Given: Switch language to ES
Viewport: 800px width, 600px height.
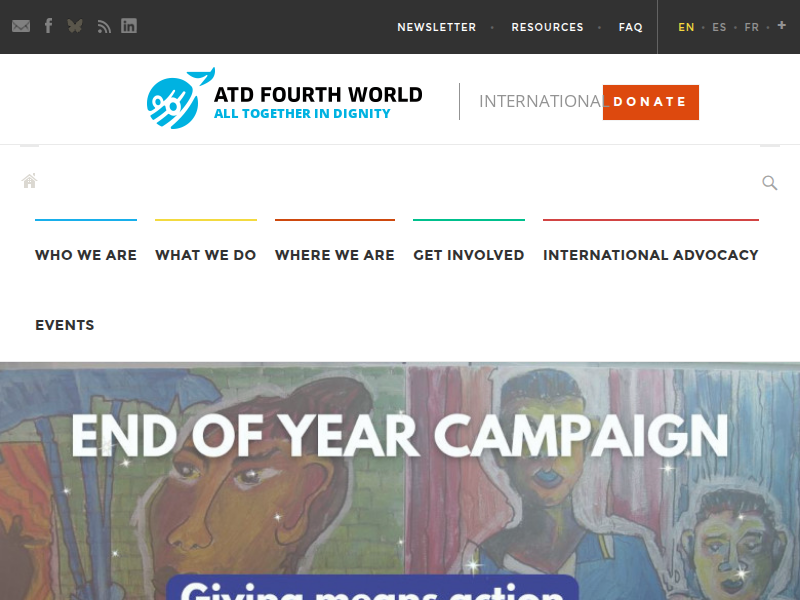Looking at the screenshot, I should [719, 27].
